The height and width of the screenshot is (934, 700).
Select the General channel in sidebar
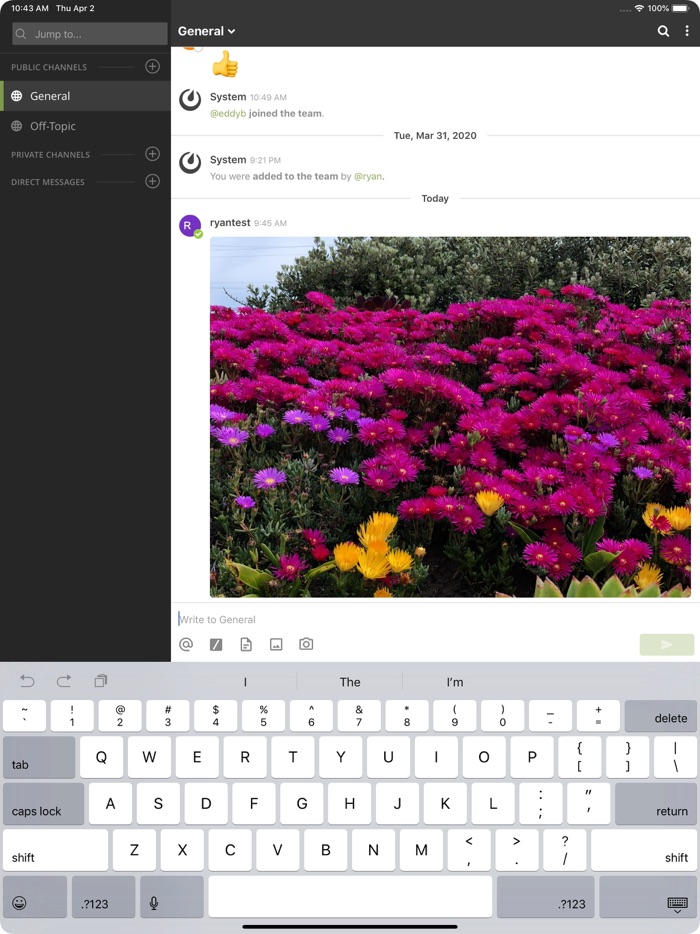coord(85,96)
